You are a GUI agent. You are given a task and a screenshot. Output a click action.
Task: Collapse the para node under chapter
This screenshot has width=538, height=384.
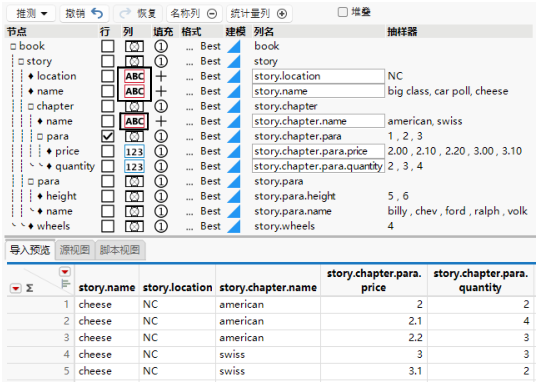[x=40, y=137]
